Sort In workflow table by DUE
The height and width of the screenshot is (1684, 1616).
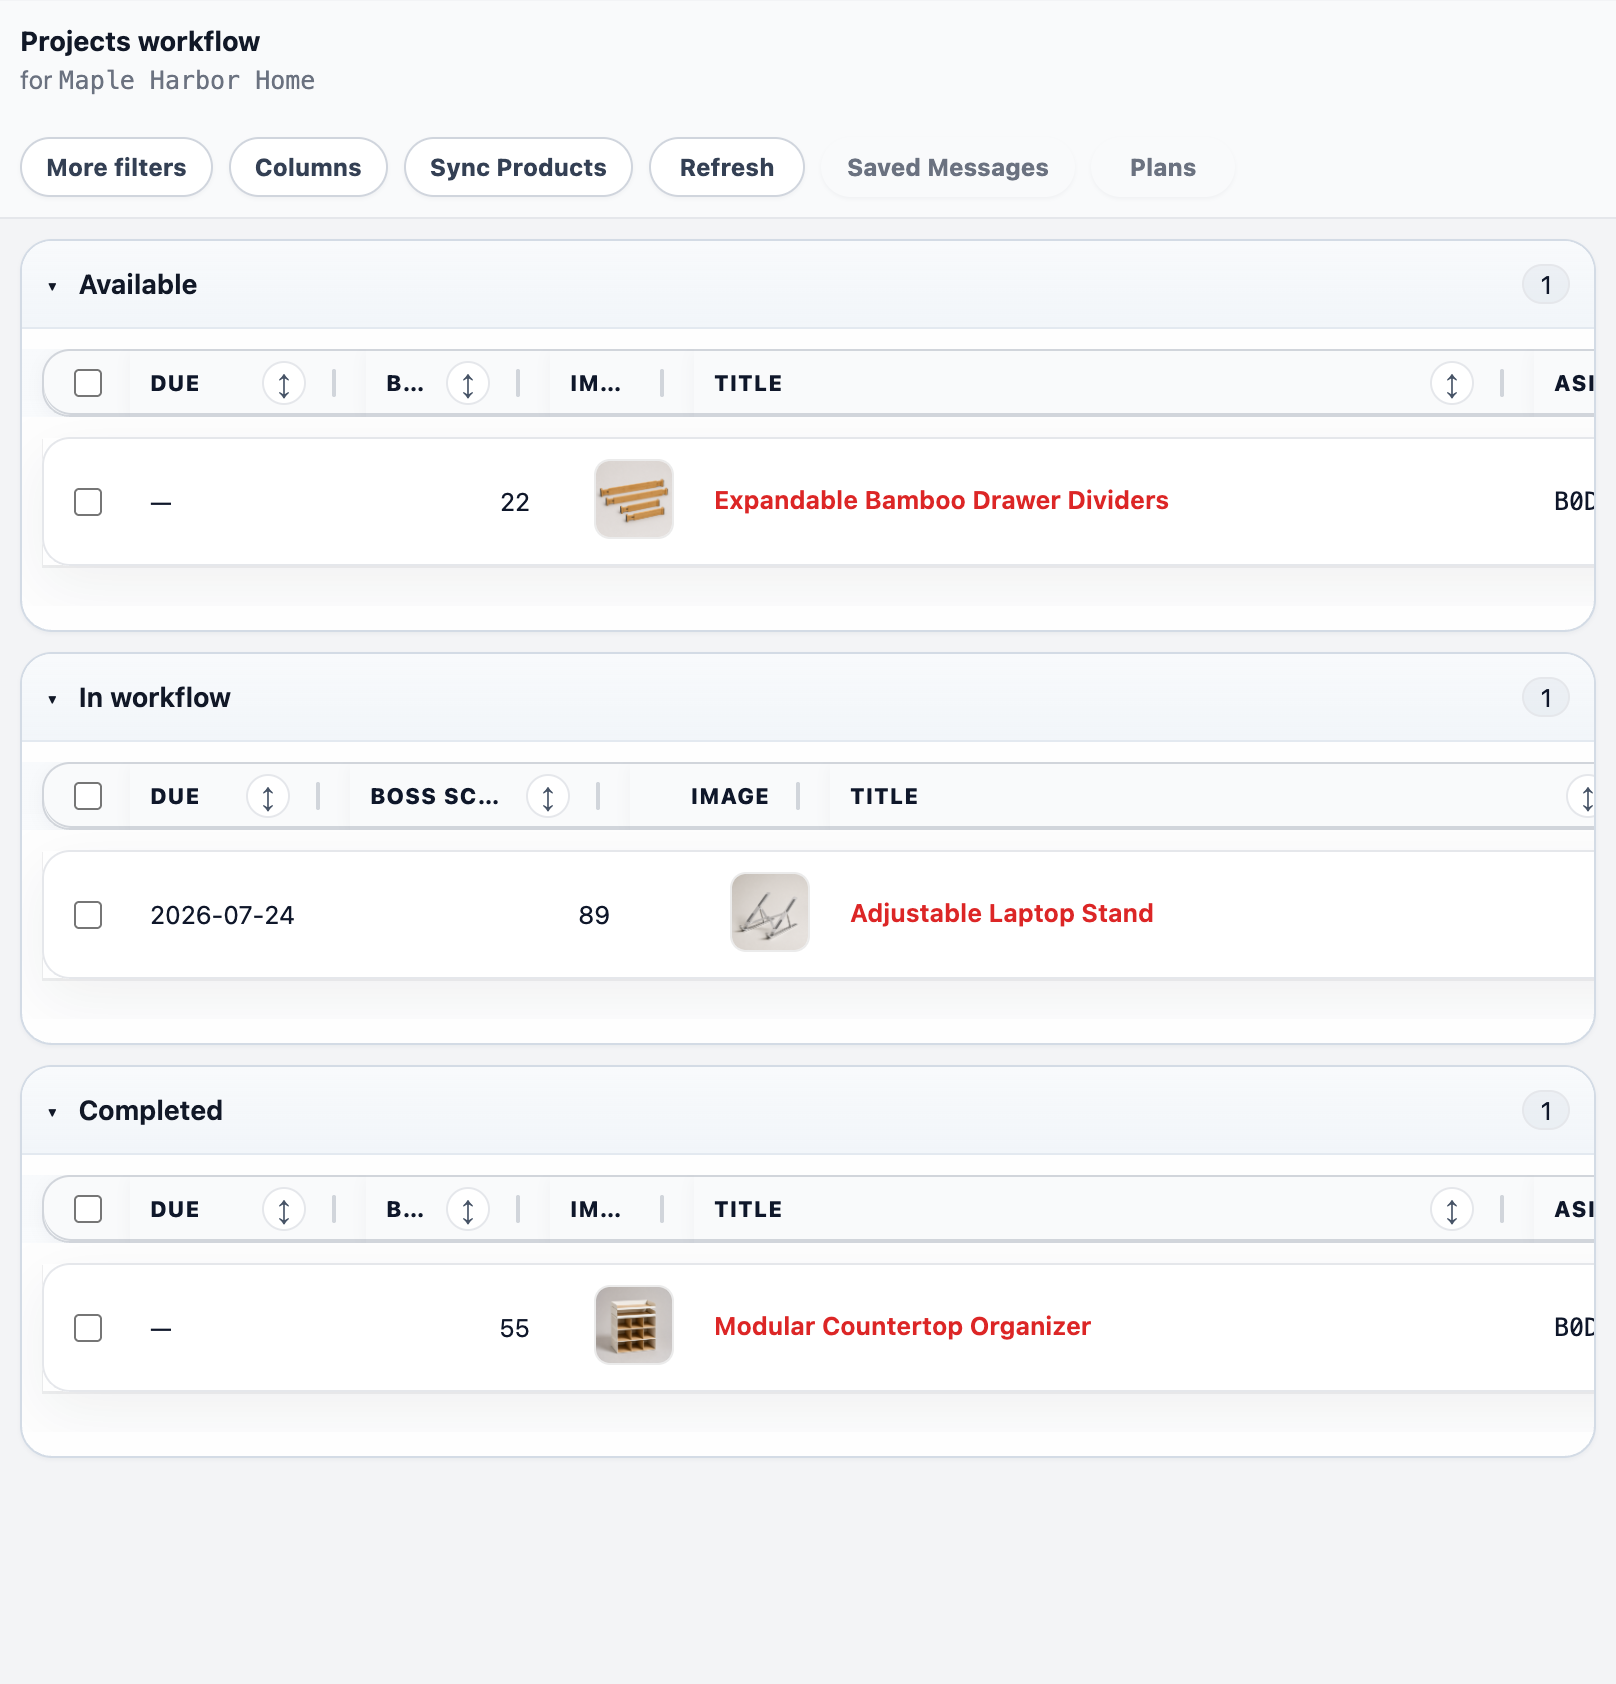click(268, 797)
